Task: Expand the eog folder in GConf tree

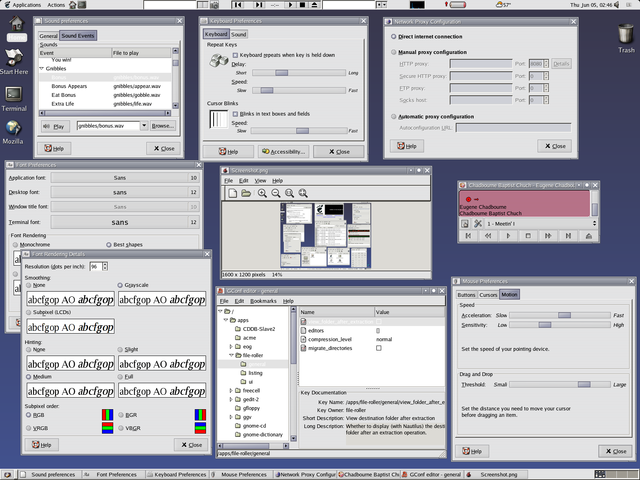Action: tap(231, 347)
